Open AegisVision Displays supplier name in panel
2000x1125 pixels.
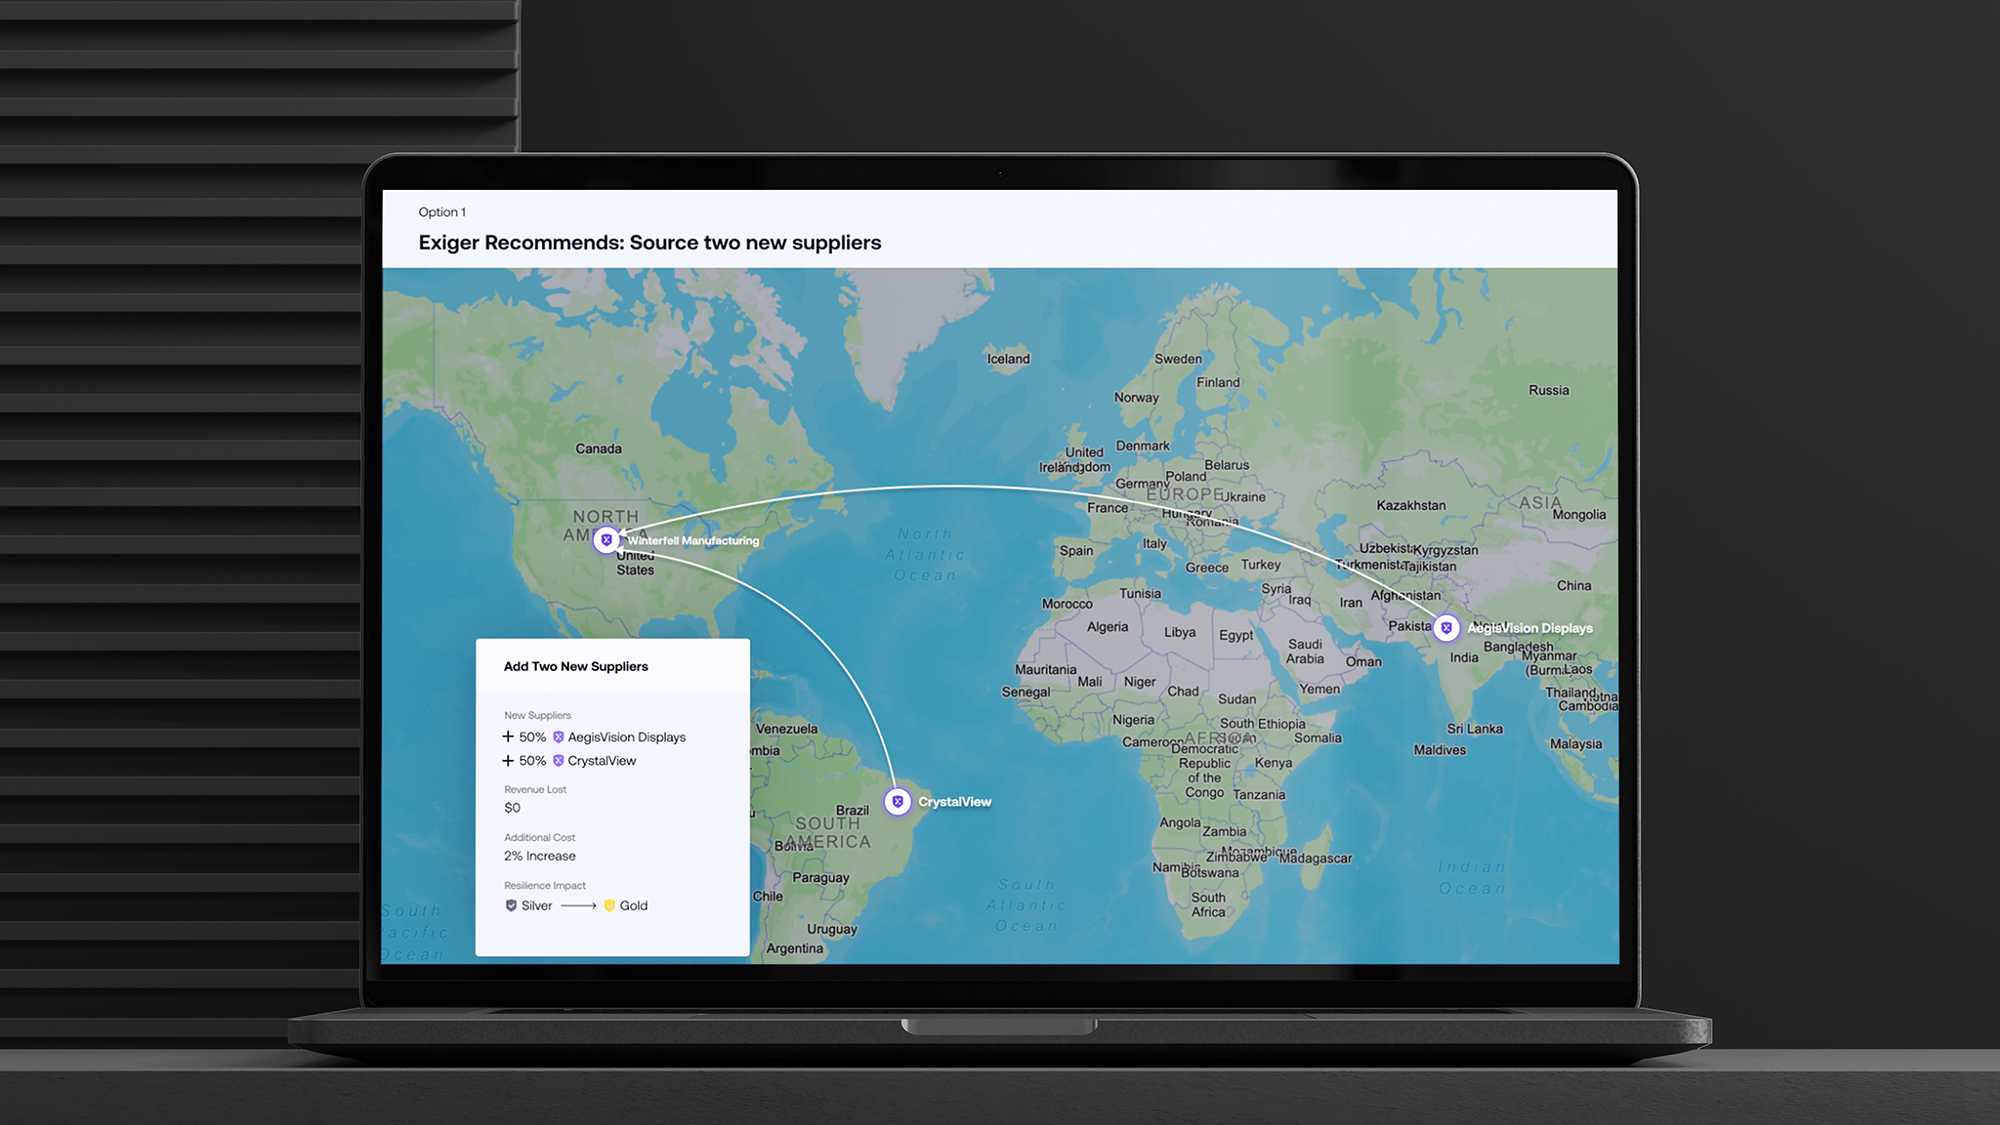point(627,737)
